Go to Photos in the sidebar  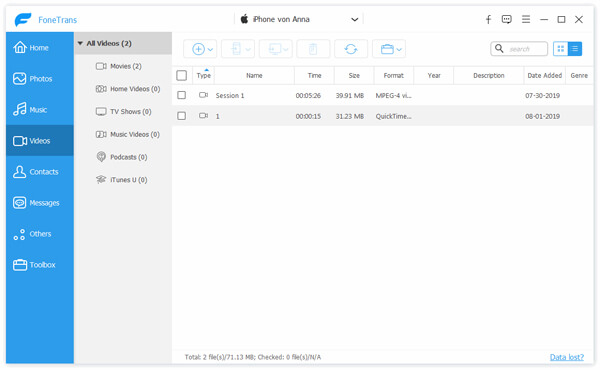pos(39,79)
